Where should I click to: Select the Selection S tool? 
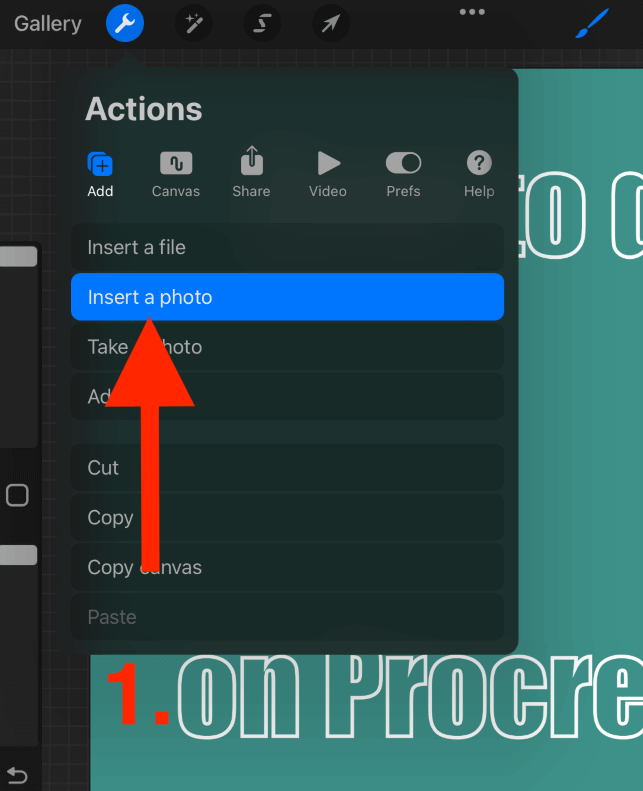click(x=262, y=23)
